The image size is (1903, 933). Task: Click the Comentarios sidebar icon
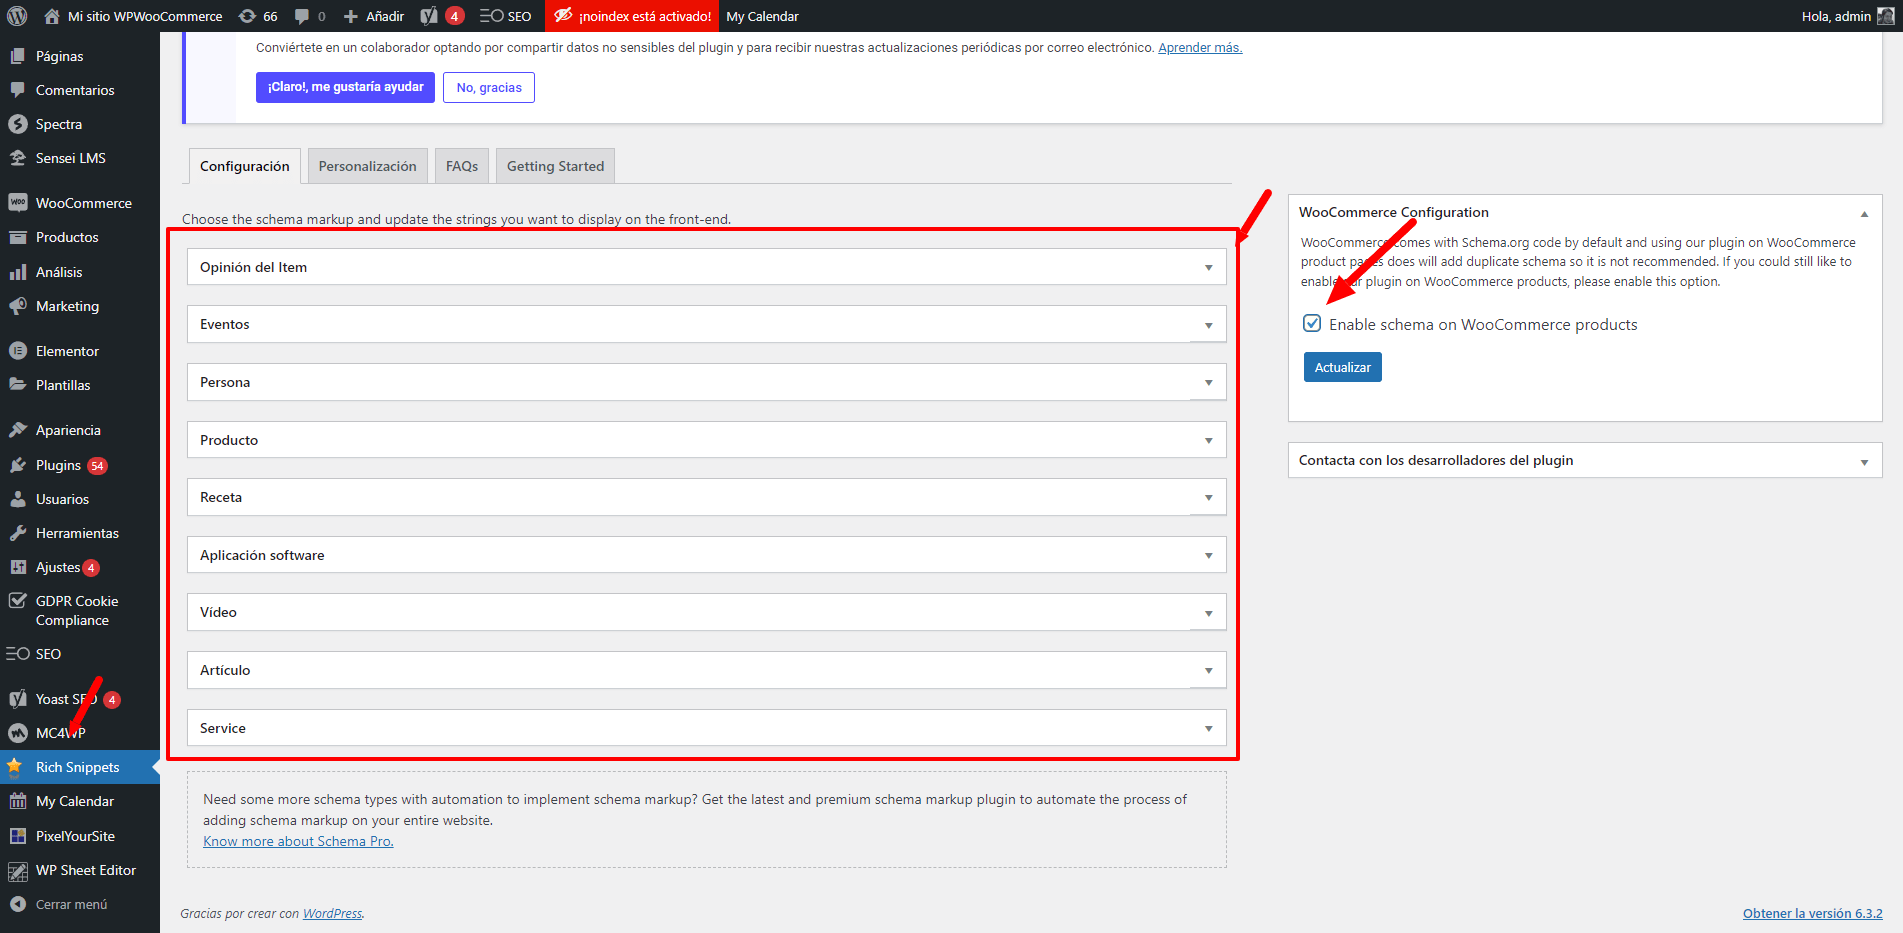pyautogui.click(x=18, y=90)
